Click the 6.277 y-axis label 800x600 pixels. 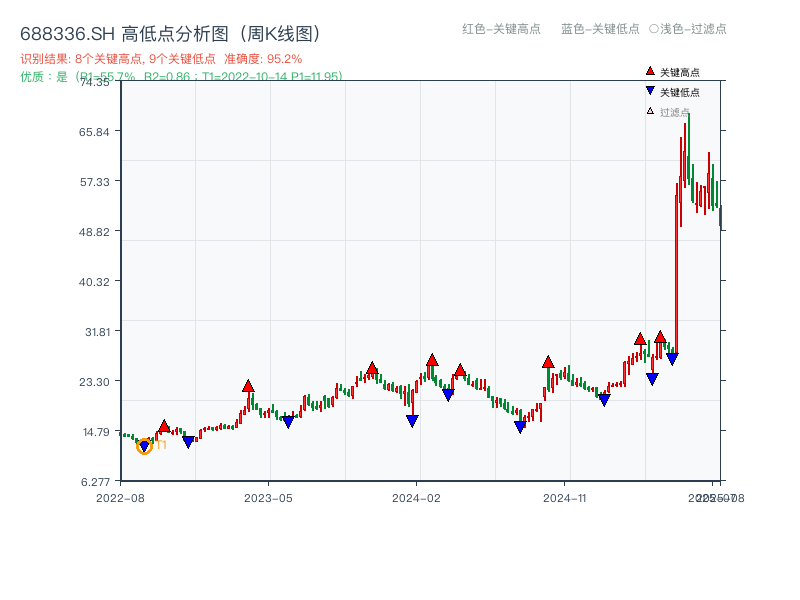(x=95, y=482)
